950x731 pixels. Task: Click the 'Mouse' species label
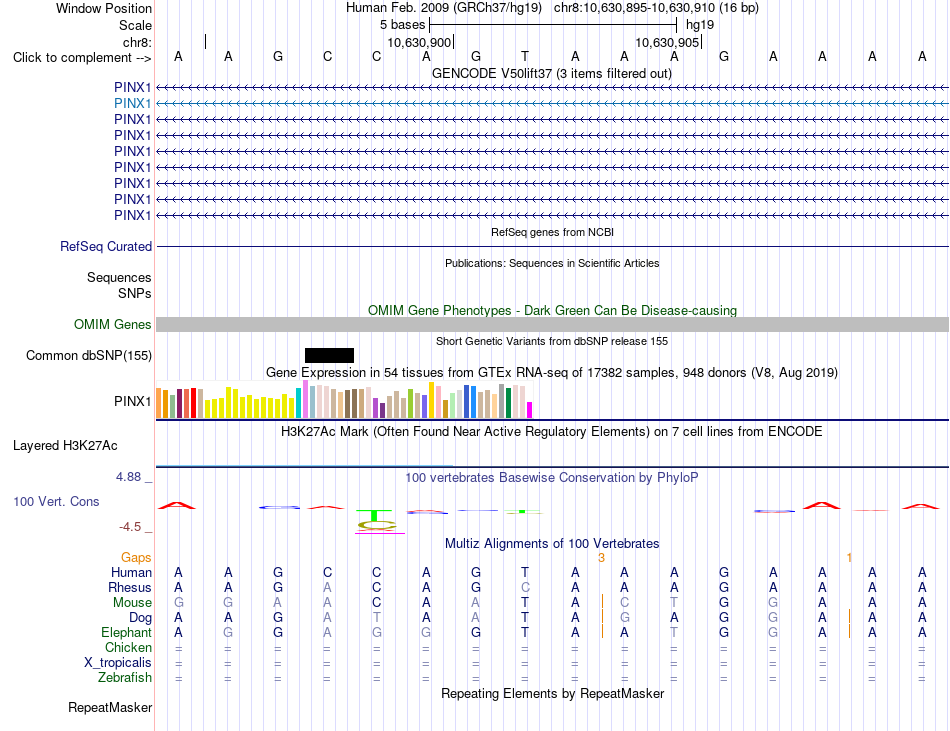[132, 603]
